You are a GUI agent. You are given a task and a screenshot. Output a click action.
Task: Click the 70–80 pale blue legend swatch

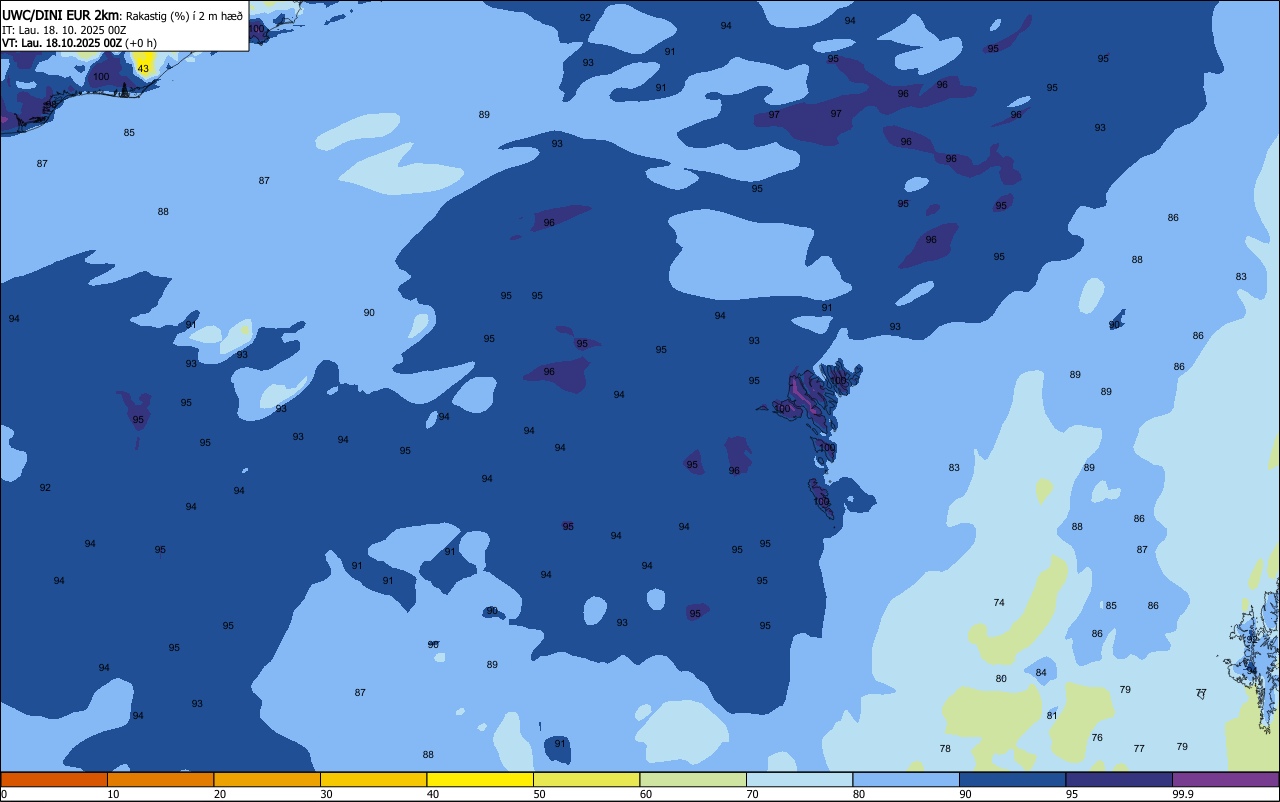click(x=799, y=779)
